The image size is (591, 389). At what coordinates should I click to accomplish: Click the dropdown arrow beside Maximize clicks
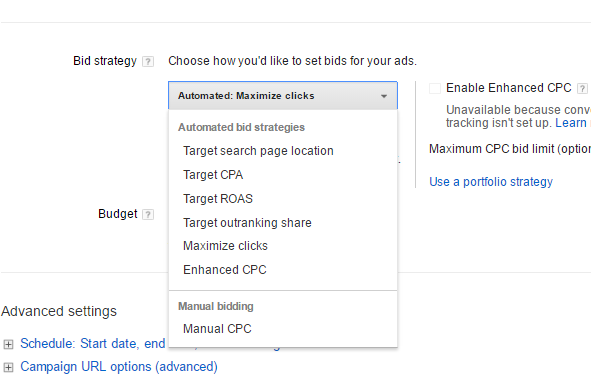[x=384, y=96]
